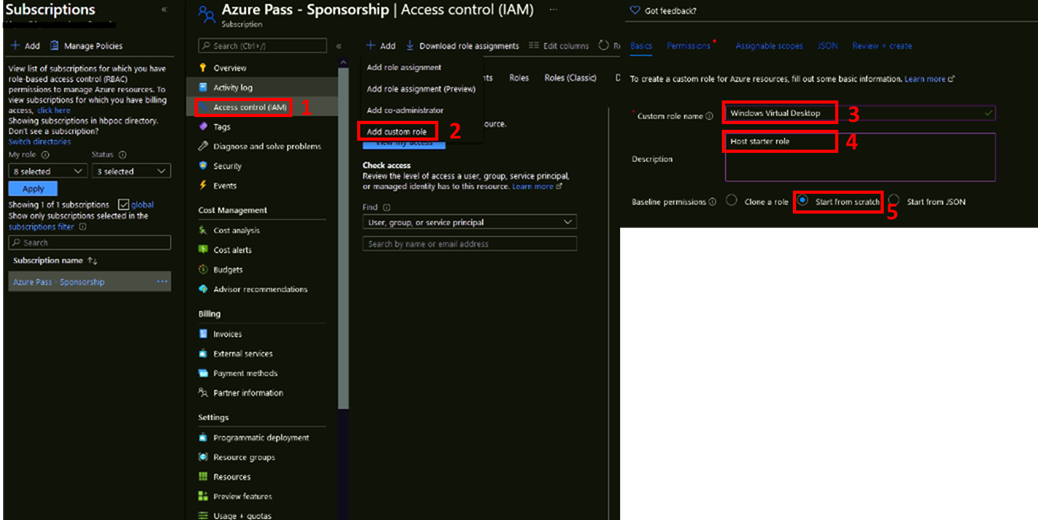Open Learn more link in custom role pane
This screenshot has height=520, width=1038.
(929, 79)
